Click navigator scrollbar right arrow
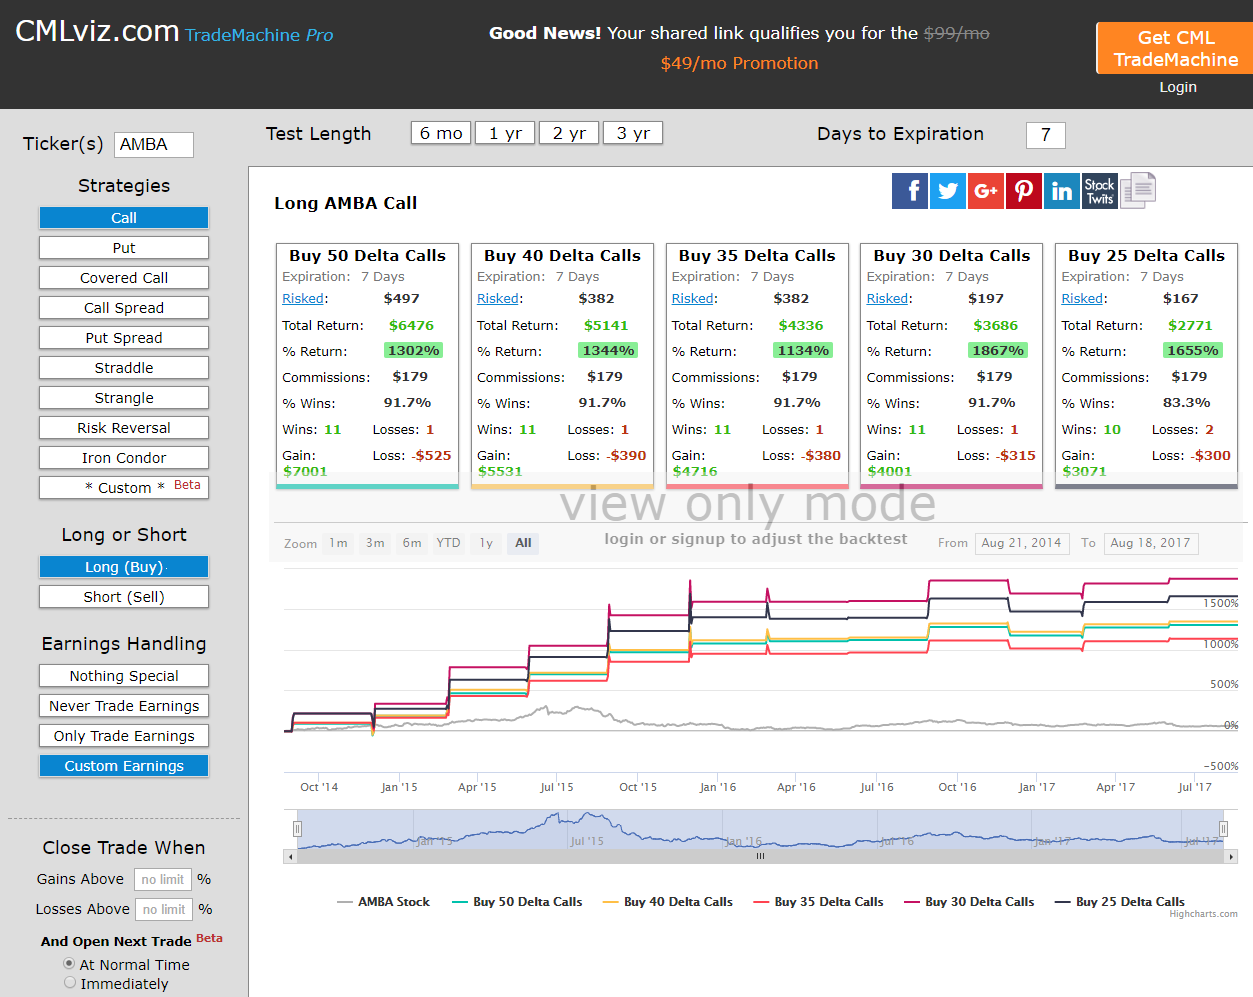Screen dimensions: 1253x997 (x=1232, y=857)
